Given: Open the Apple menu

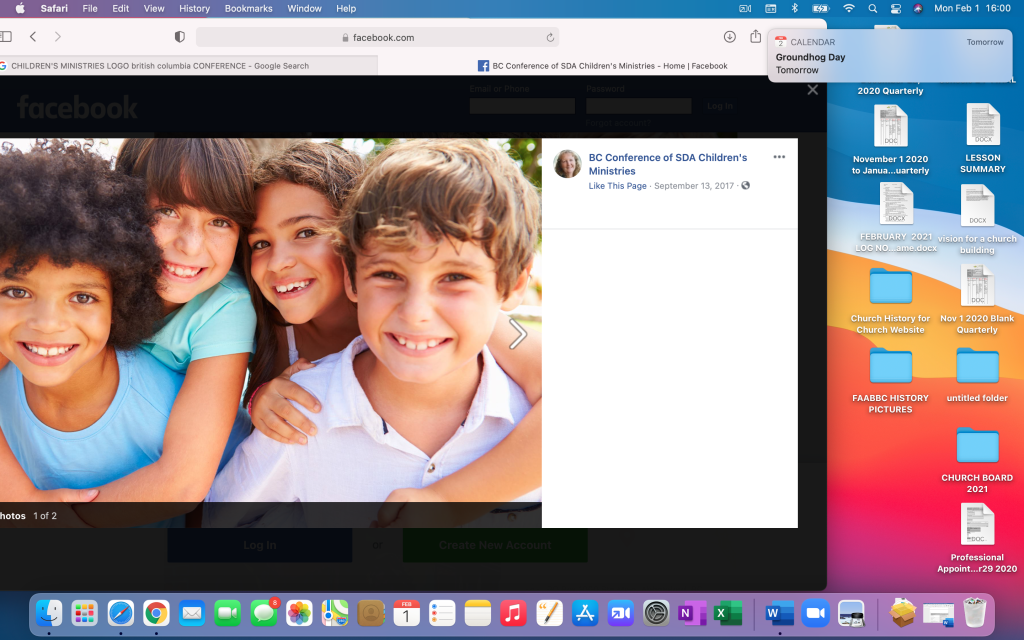Looking at the screenshot, I should pos(20,8).
